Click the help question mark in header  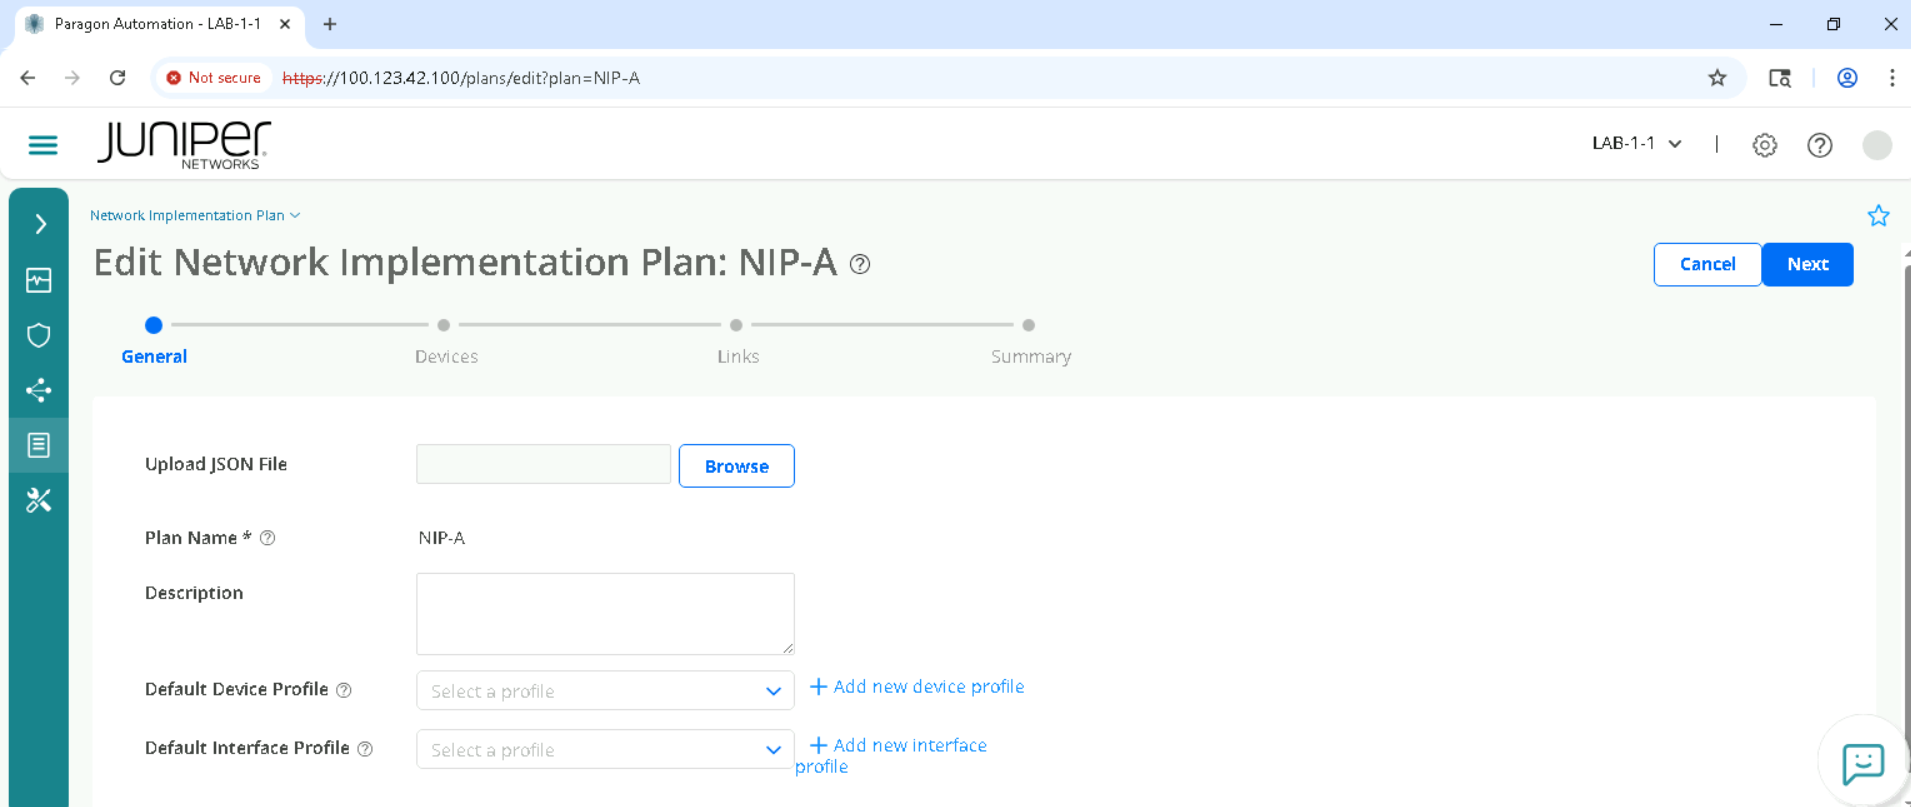click(x=1819, y=145)
